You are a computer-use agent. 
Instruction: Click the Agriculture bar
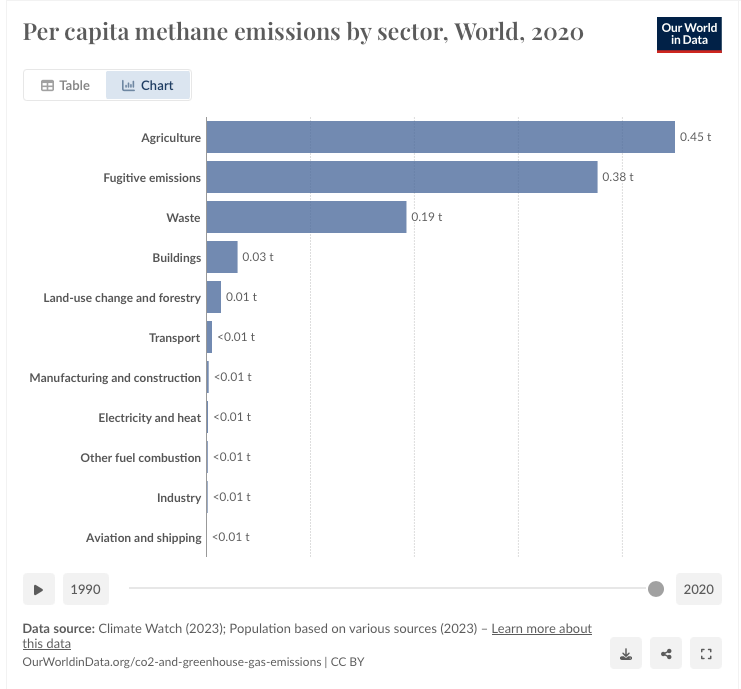pos(440,137)
